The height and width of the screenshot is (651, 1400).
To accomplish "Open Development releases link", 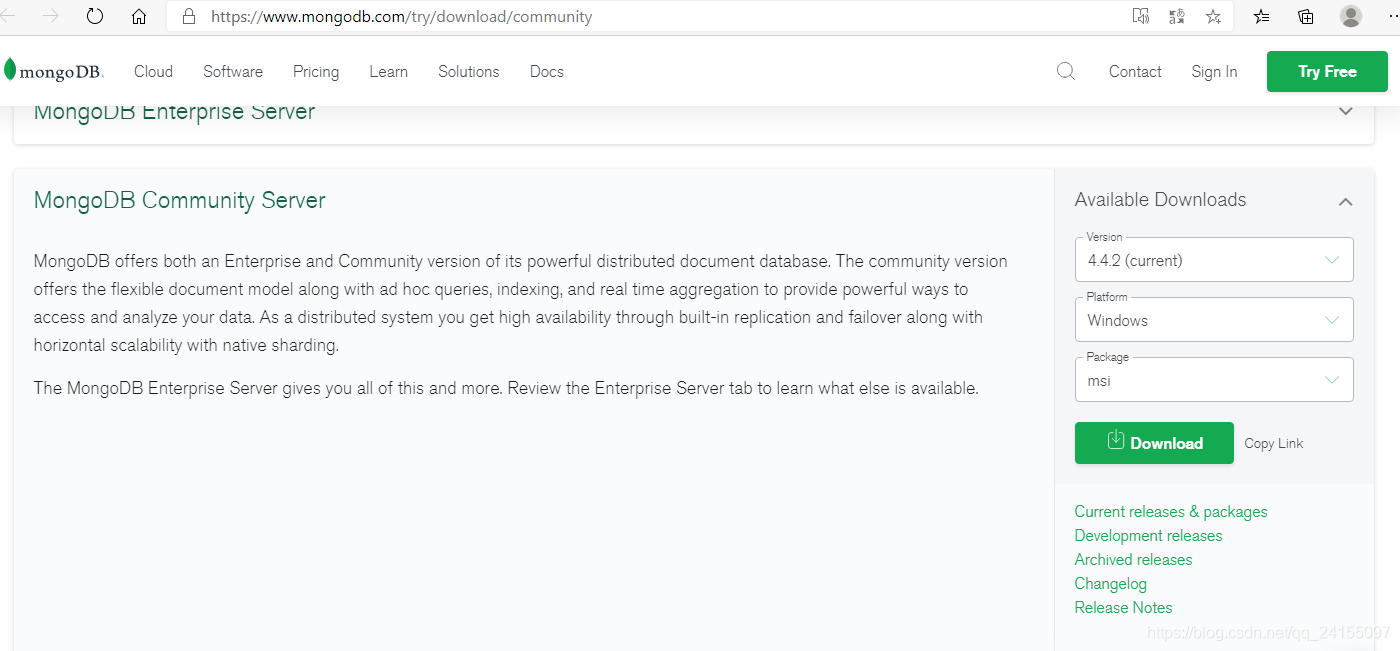I will (1148, 536).
